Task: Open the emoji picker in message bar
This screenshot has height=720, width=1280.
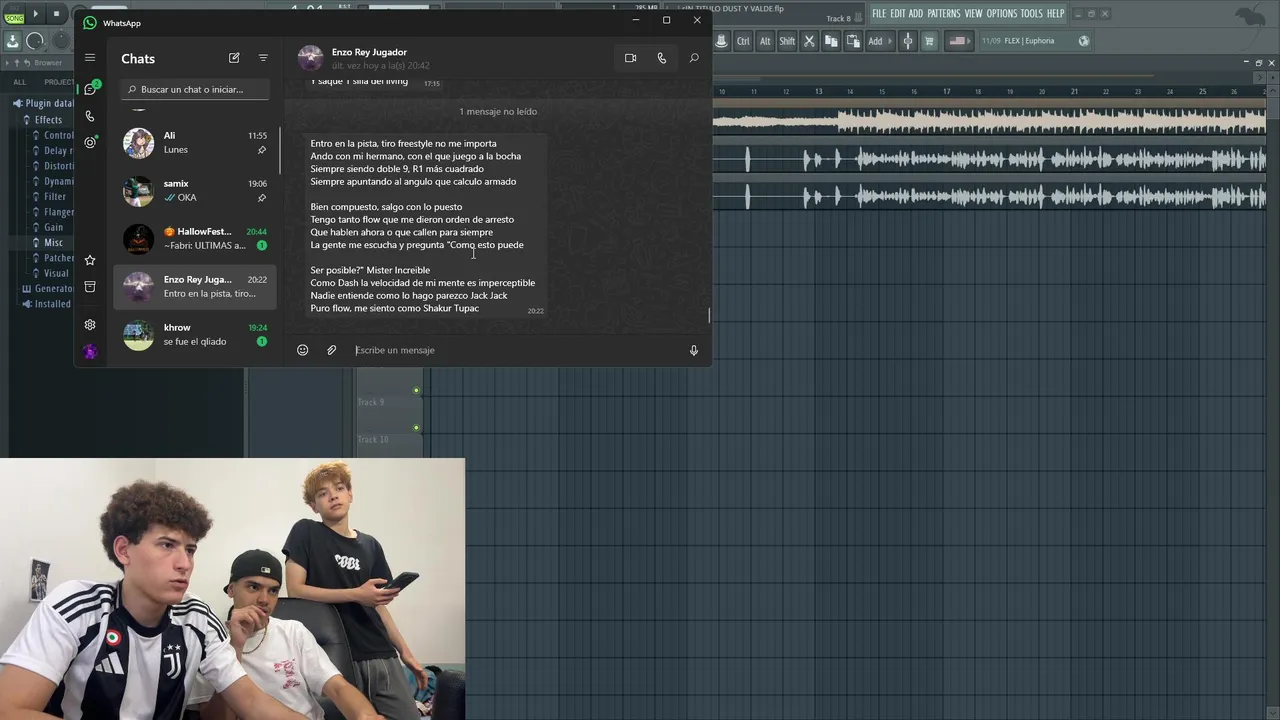Action: pyautogui.click(x=302, y=350)
